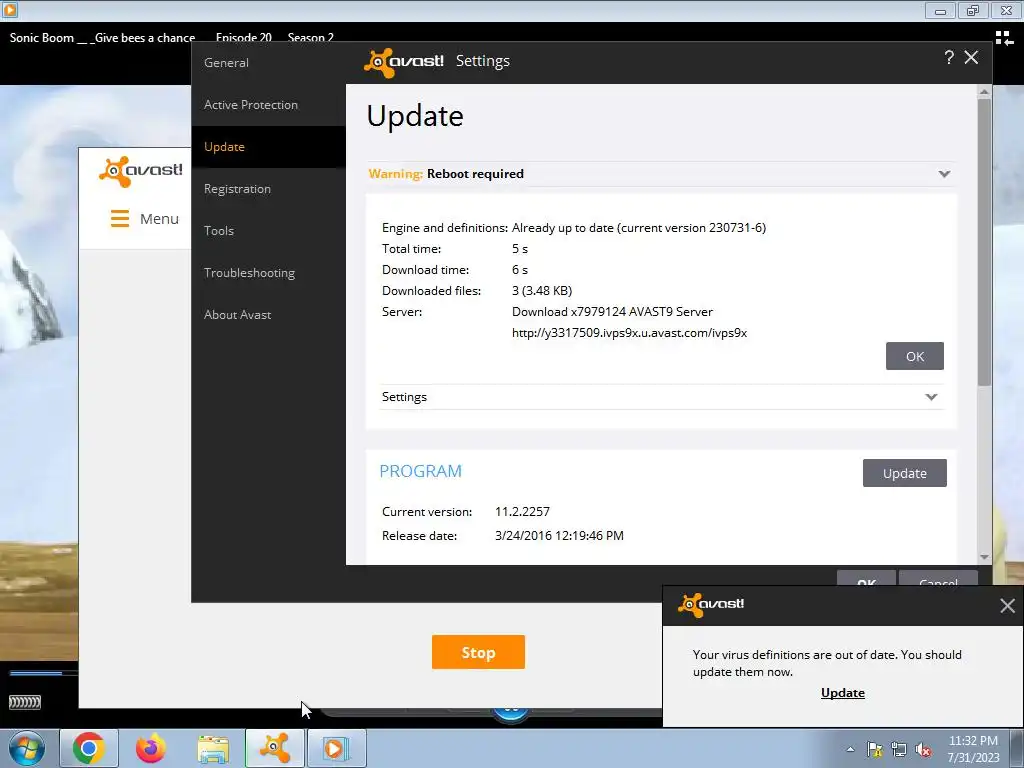Click the server URL text

[629, 333]
